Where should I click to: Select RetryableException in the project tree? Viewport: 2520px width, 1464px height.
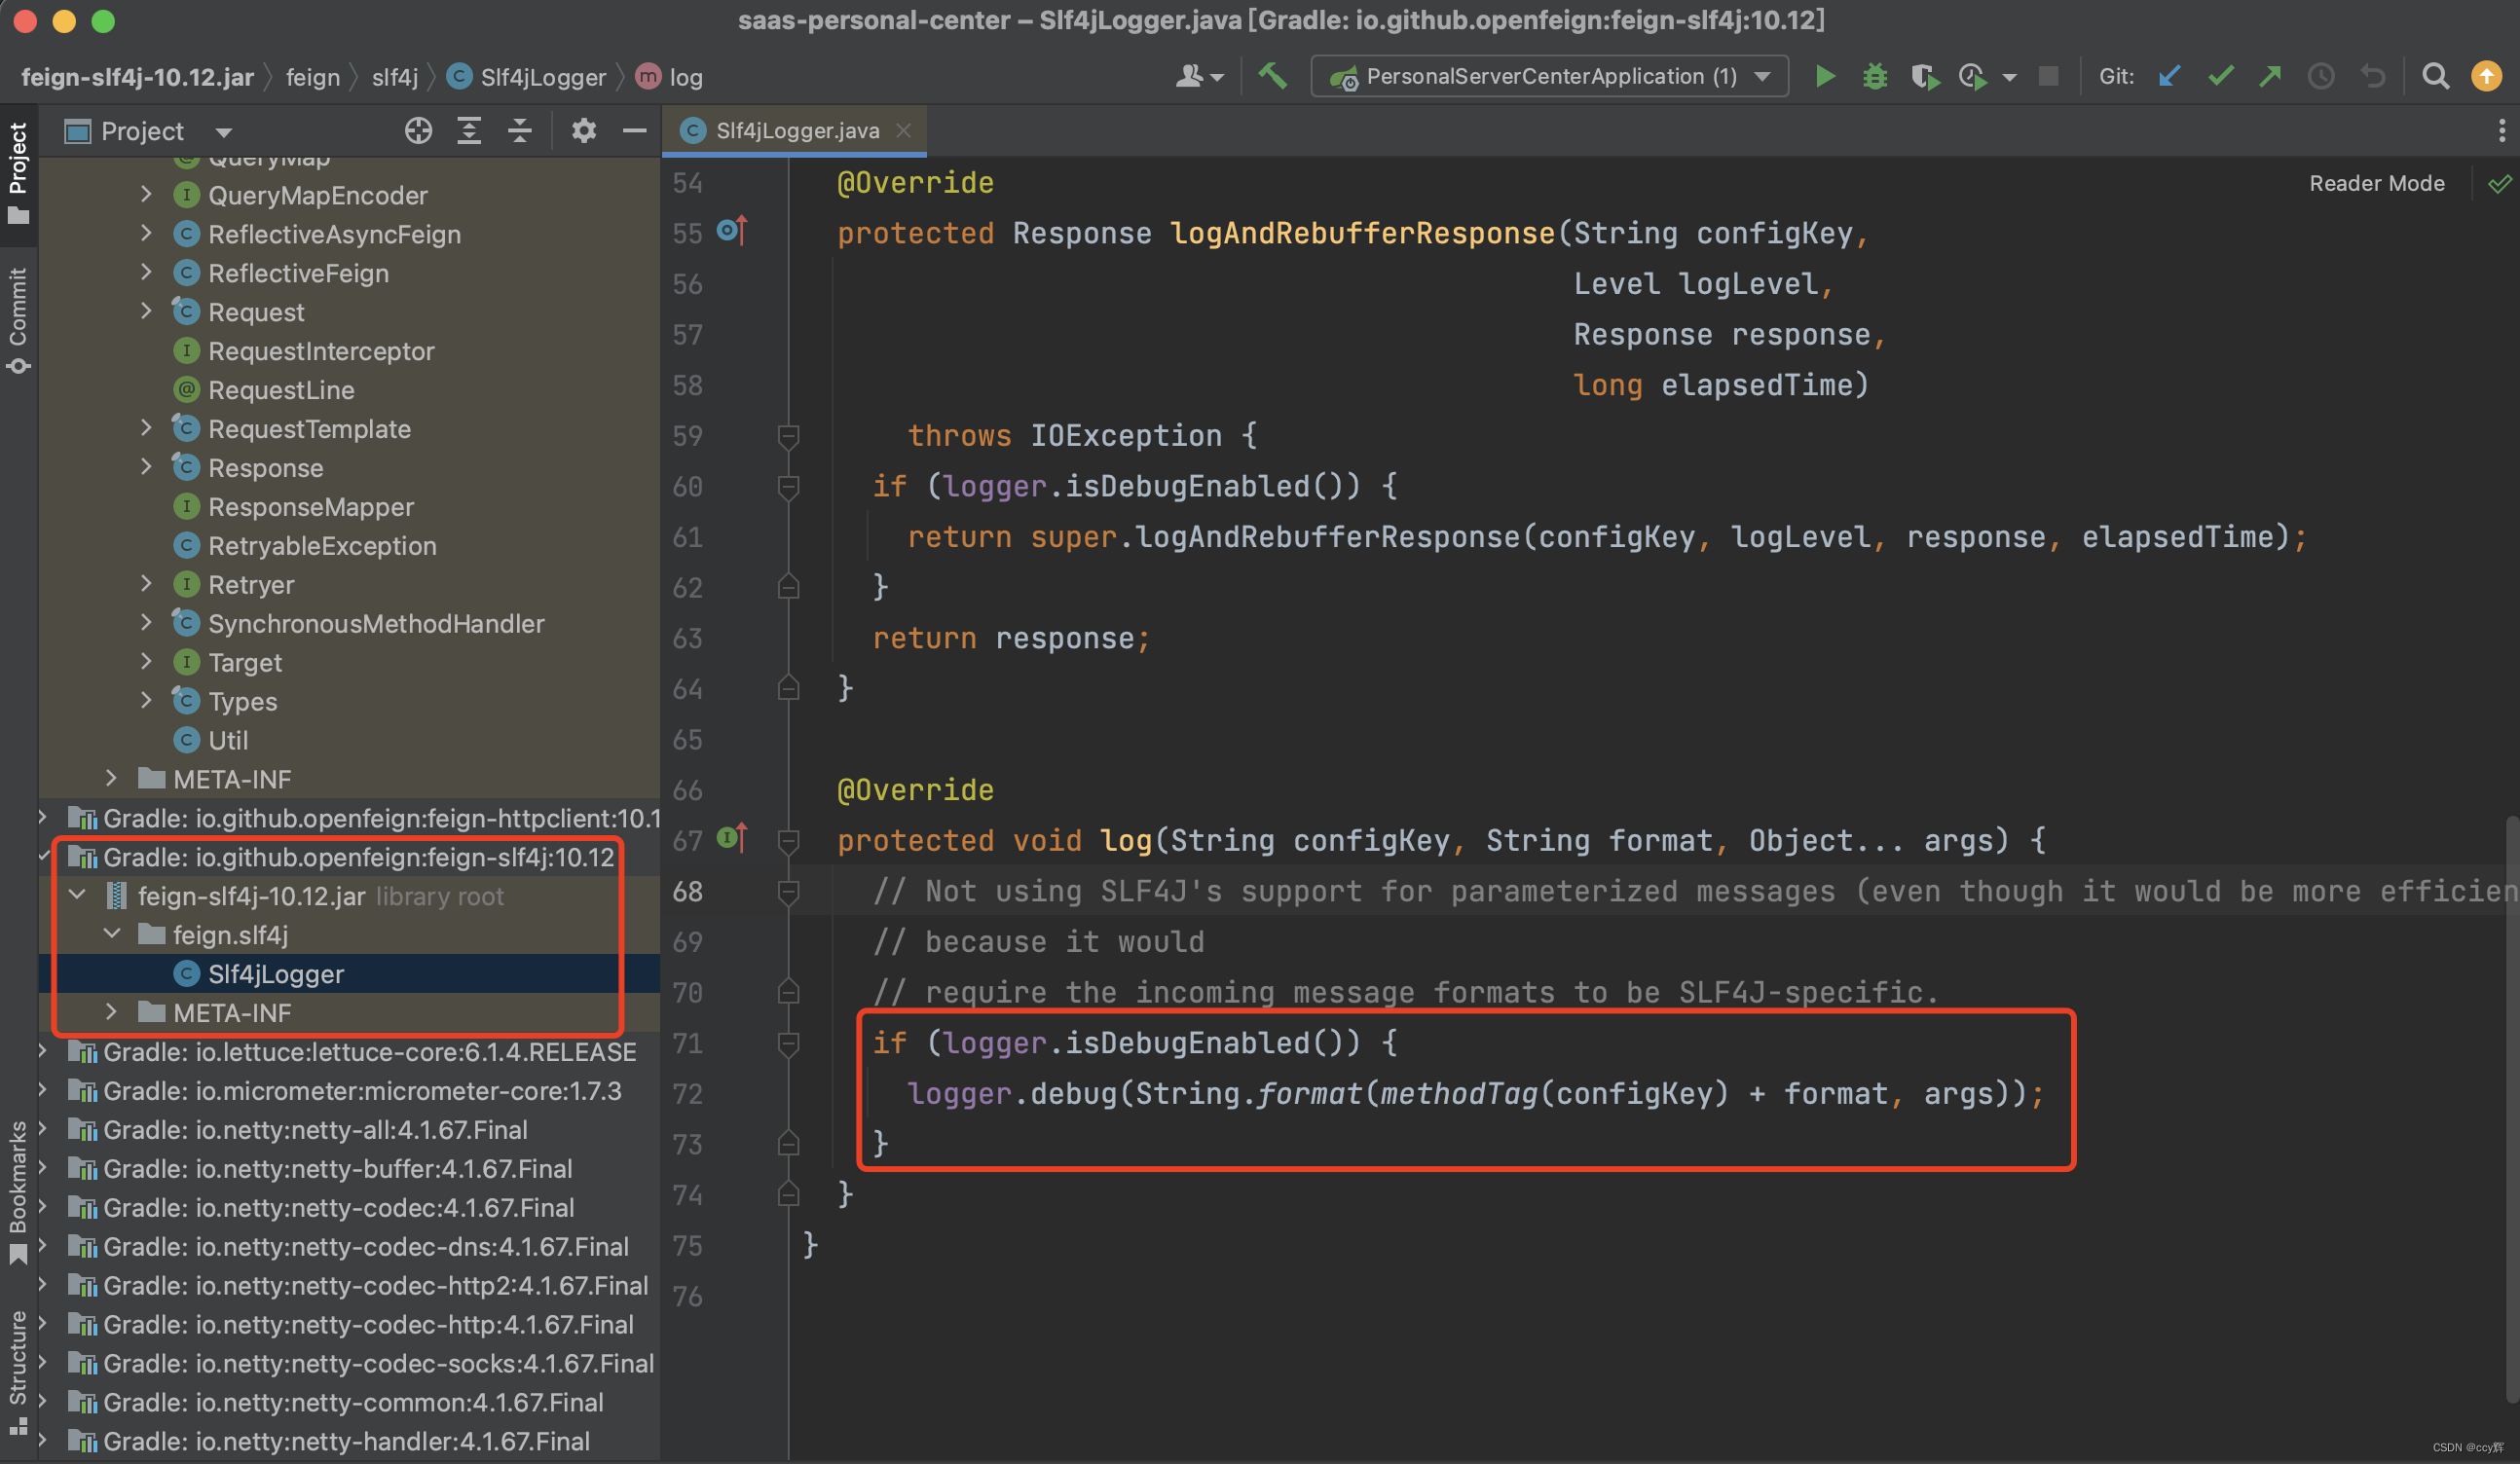(350, 545)
